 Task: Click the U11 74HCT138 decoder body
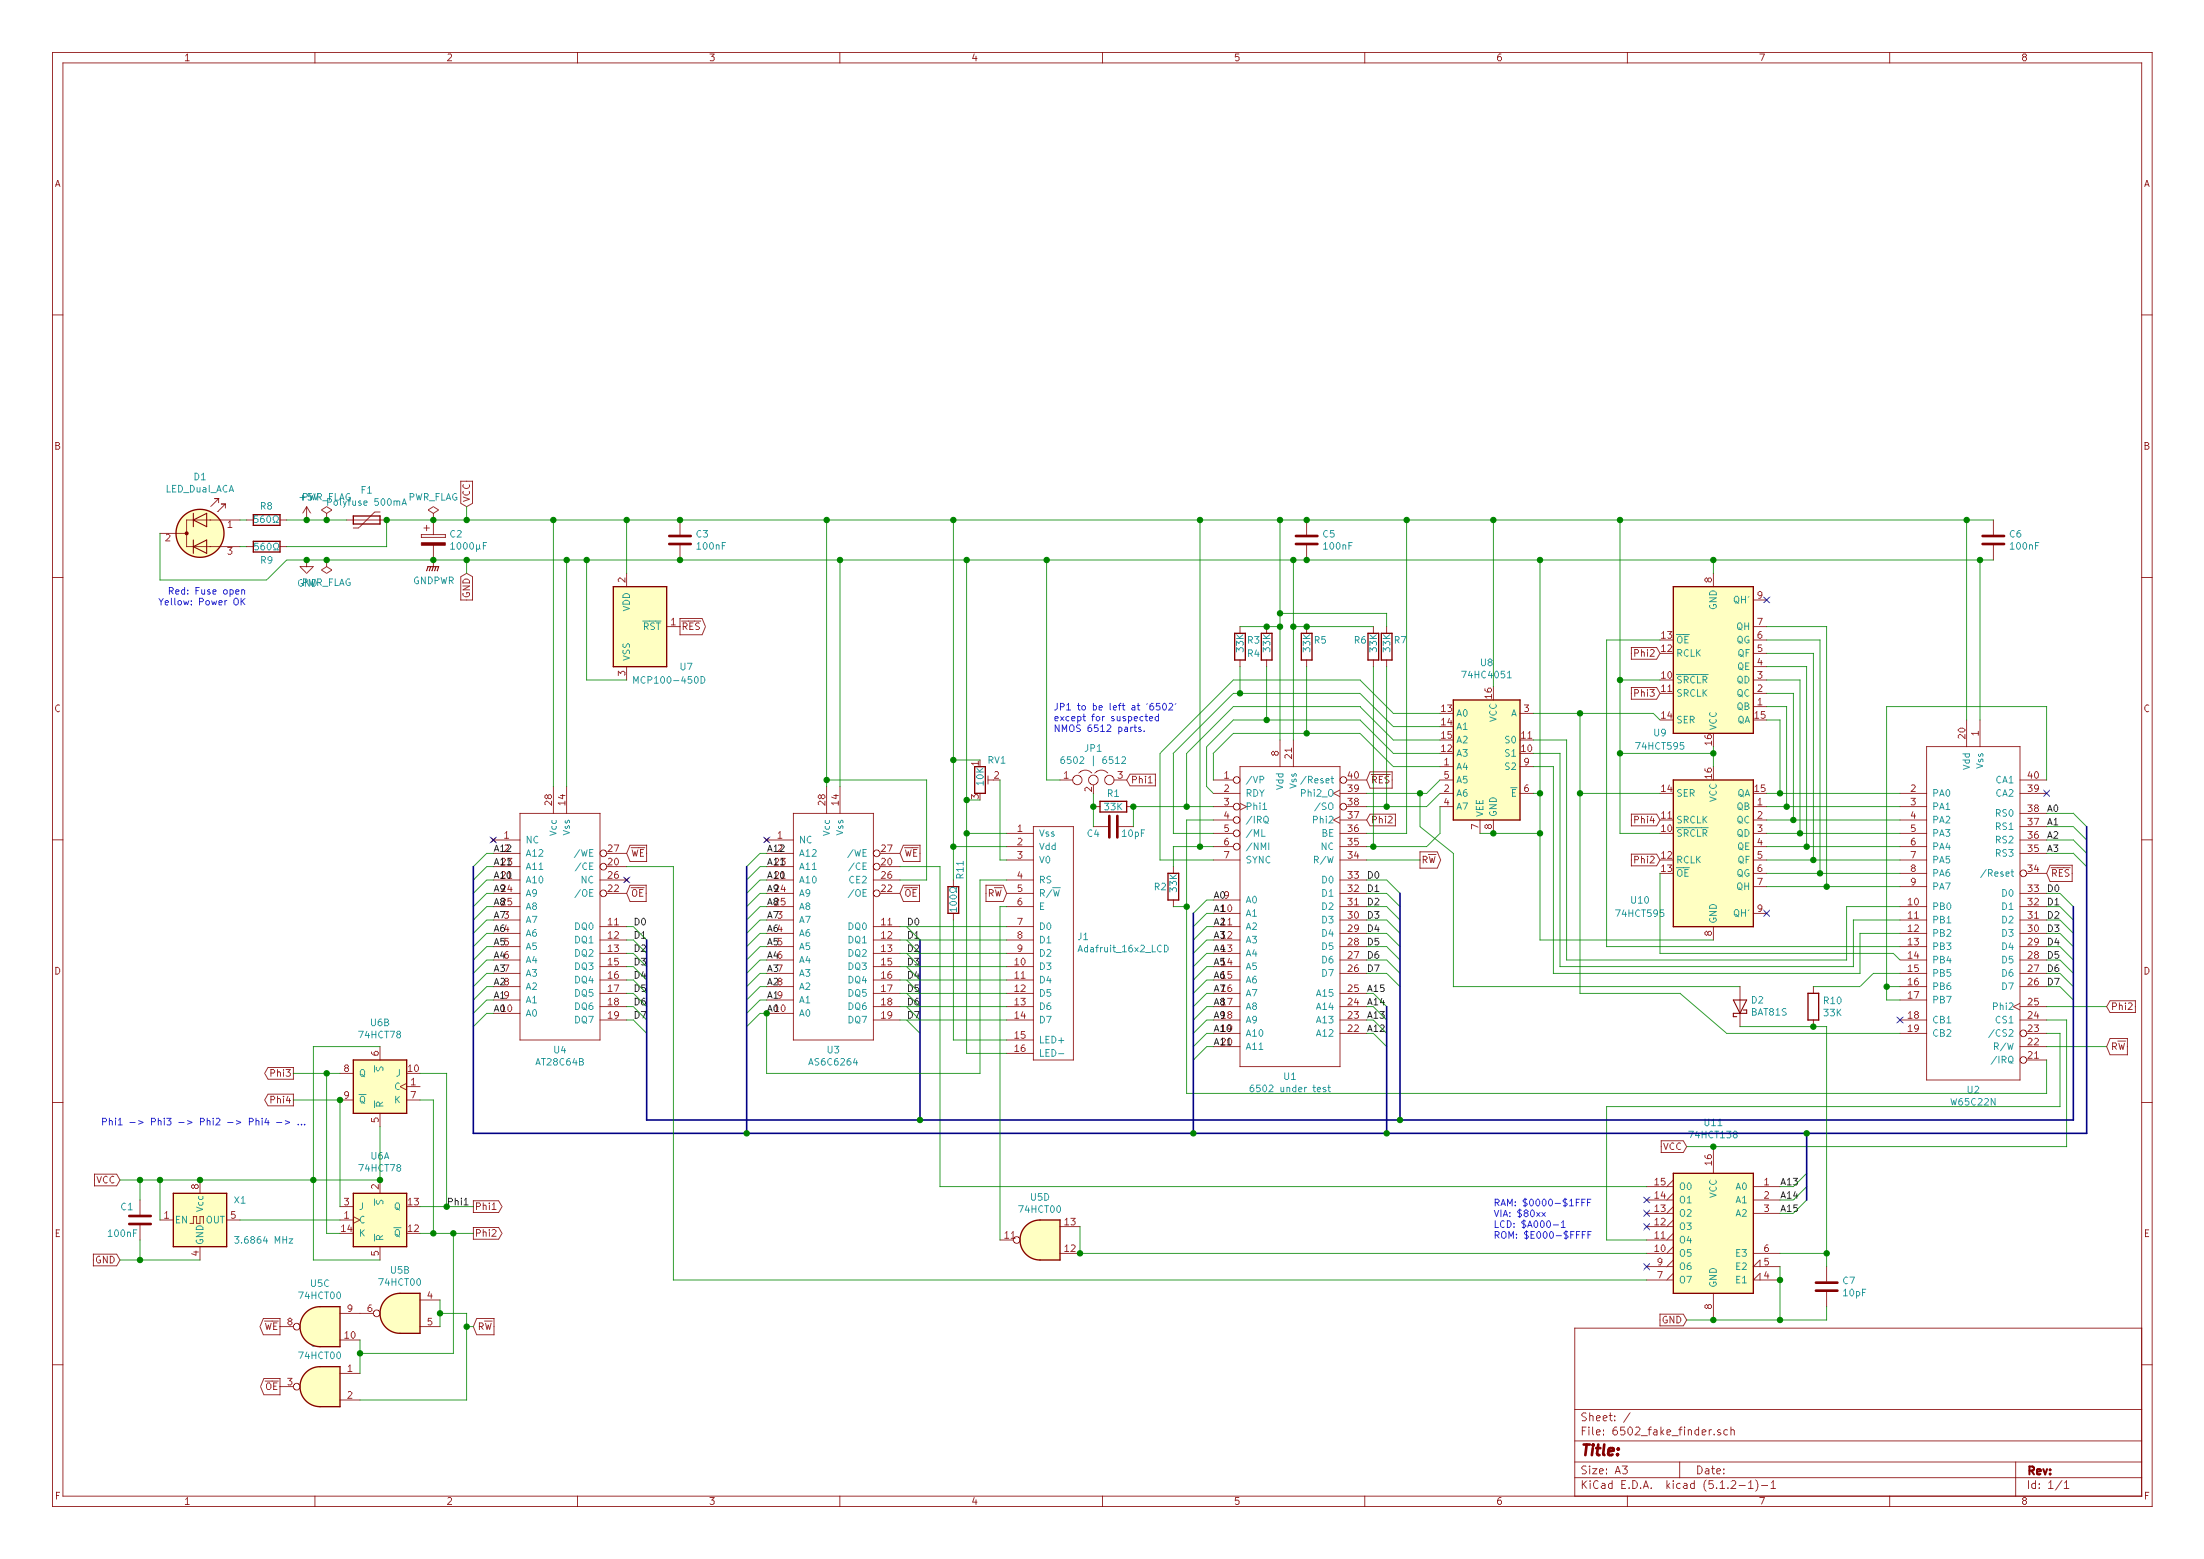point(1712,1232)
